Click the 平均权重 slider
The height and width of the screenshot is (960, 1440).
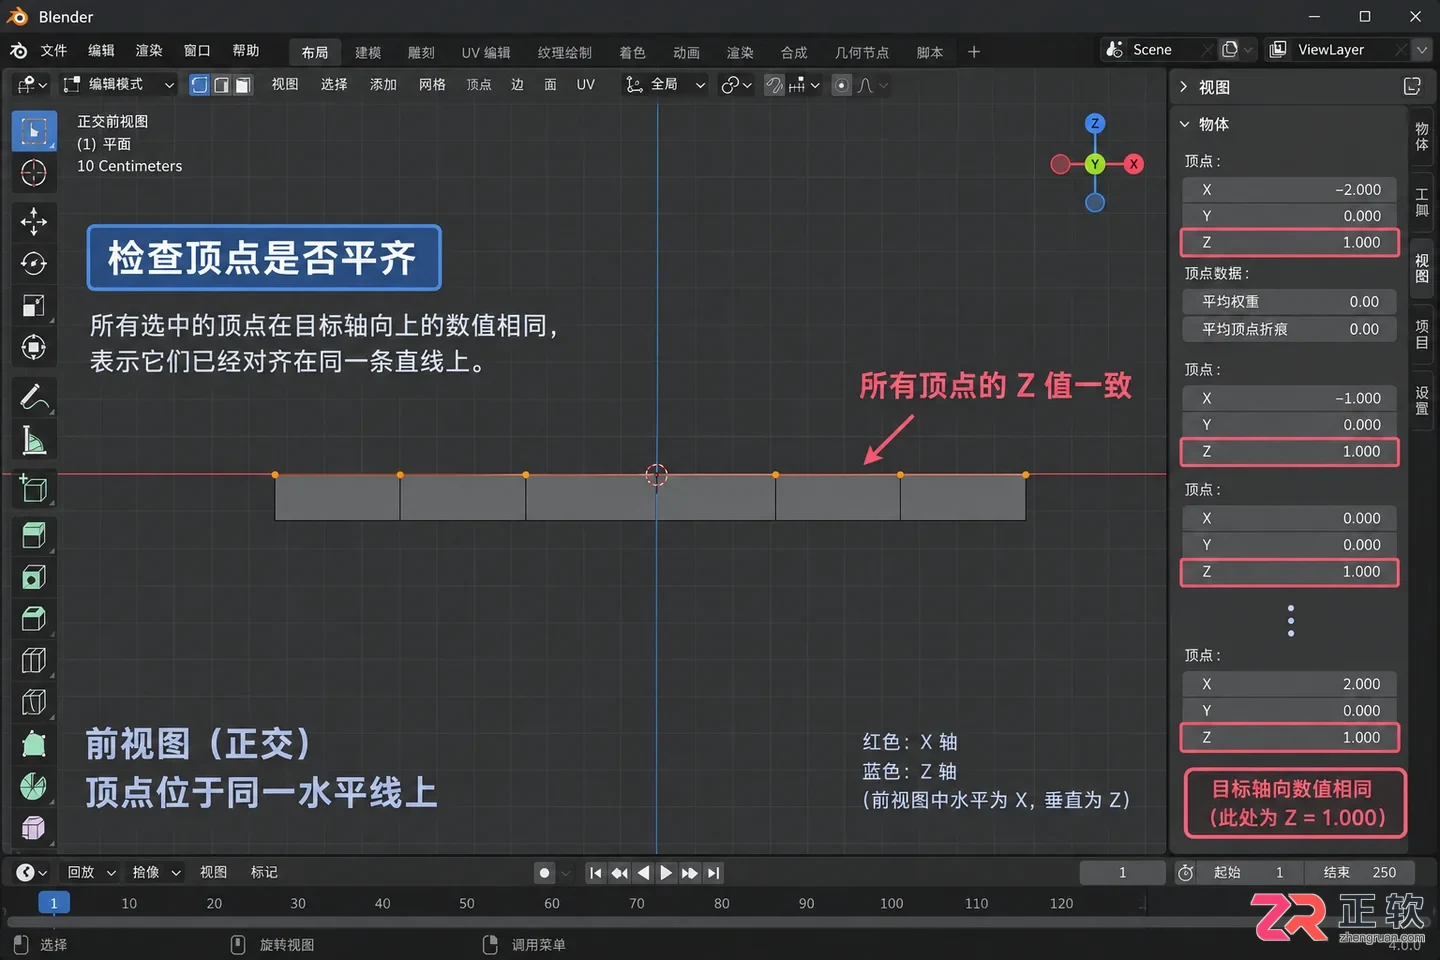[1290, 302]
